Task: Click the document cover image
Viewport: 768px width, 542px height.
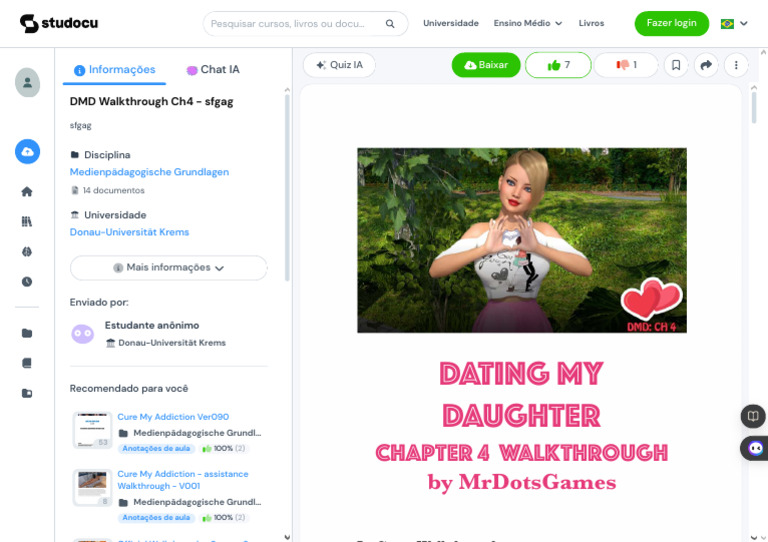Action: [522, 240]
